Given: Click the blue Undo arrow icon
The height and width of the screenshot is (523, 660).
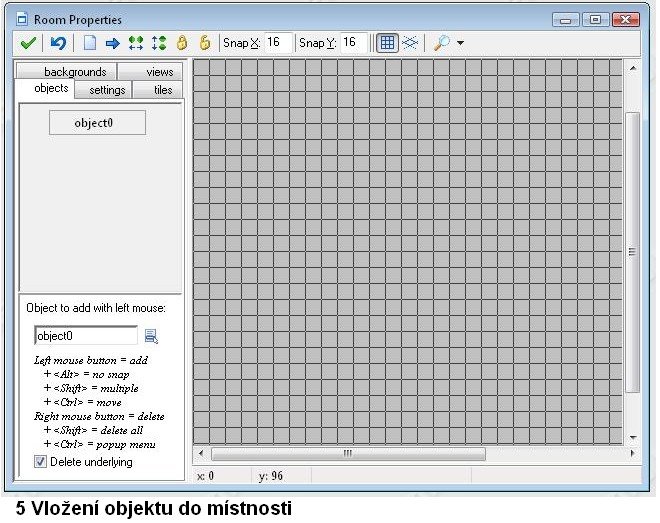Looking at the screenshot, I should [59, 43].
